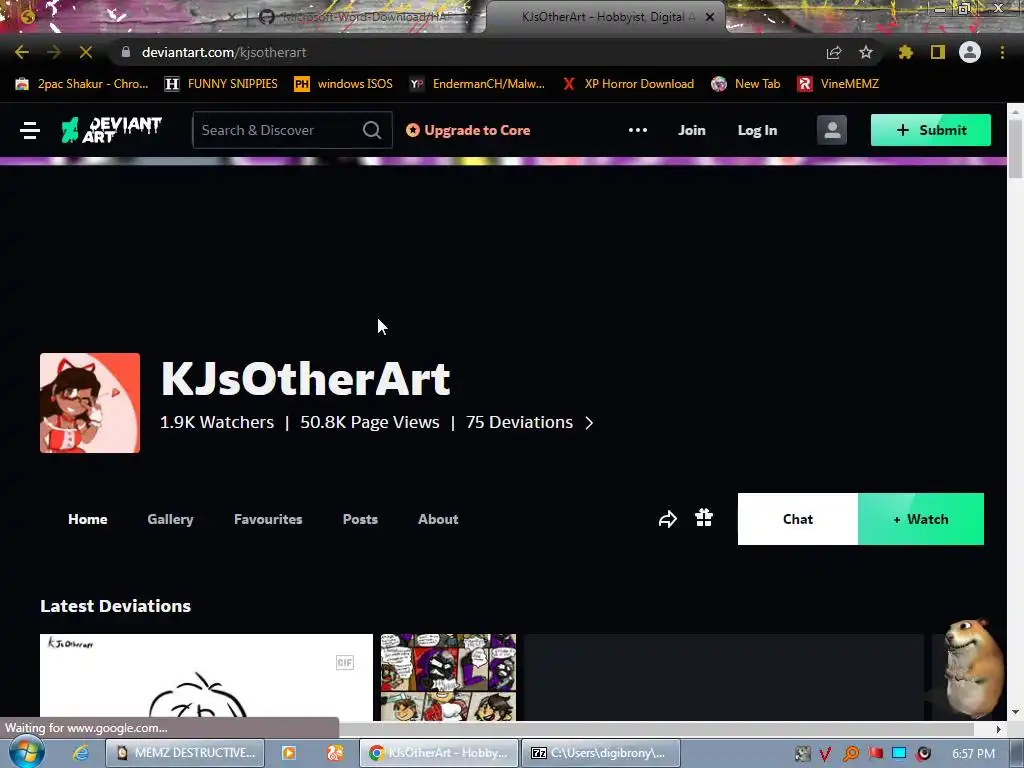Click the orange magnifier tray icon
This screenshot has width=1024, height=768.
[850, 754]
